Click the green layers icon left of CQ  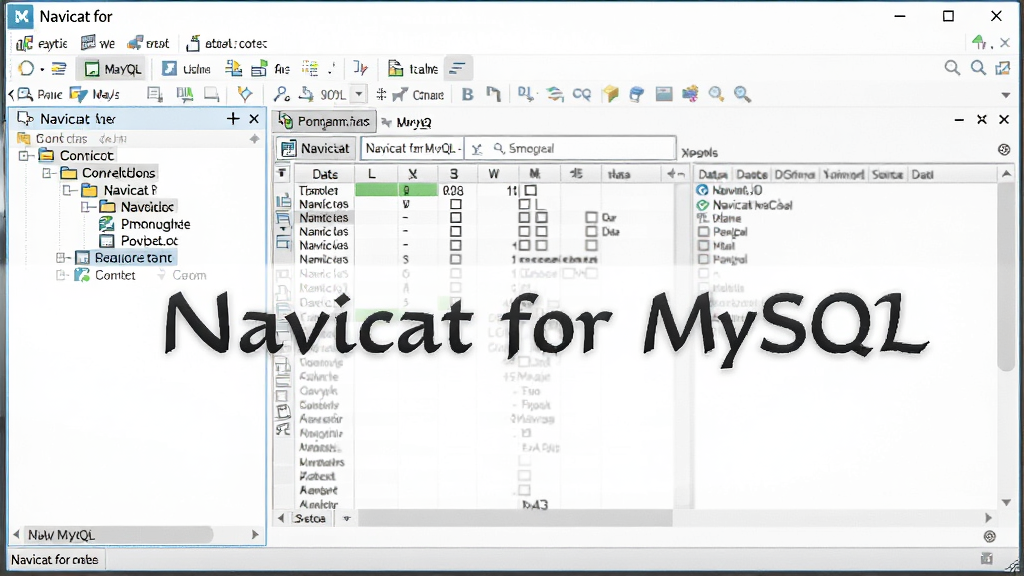[x=555, y=95]
